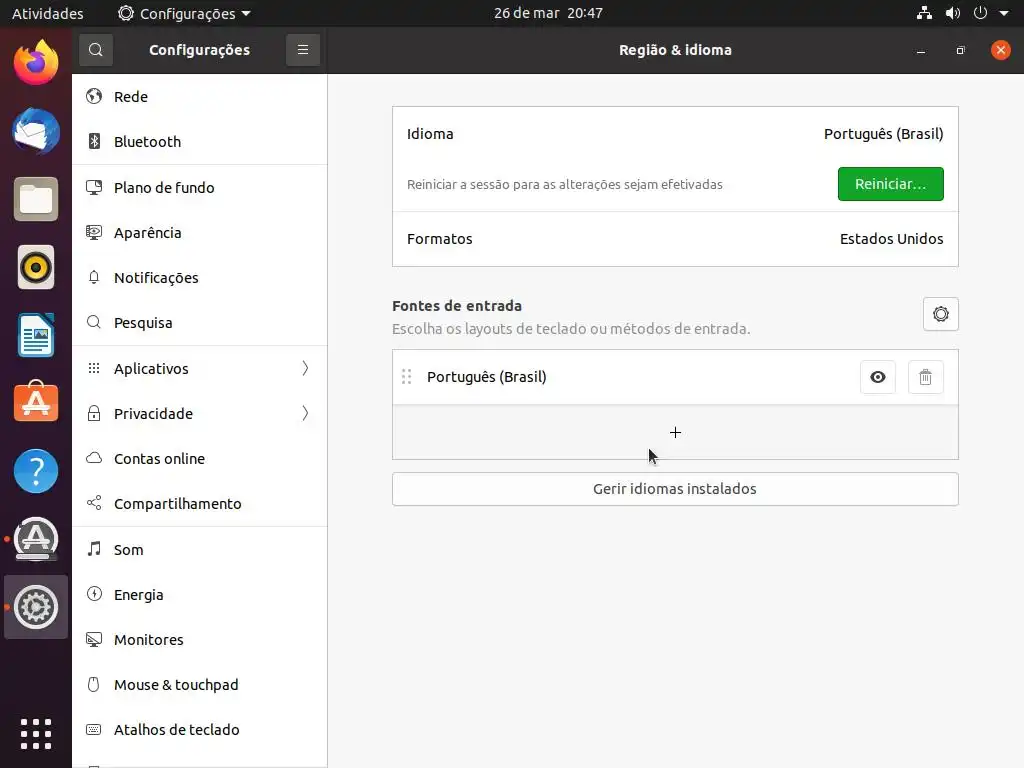Select Bluetooth in the sidebar
Image resolution: width=1024 pixels, height=768 pixels.
[x=147, y=142]
